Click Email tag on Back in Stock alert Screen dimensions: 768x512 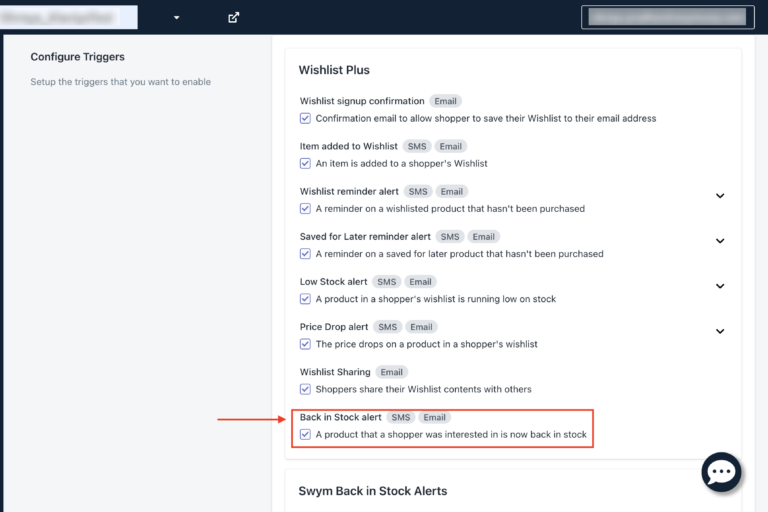[434, 417]
